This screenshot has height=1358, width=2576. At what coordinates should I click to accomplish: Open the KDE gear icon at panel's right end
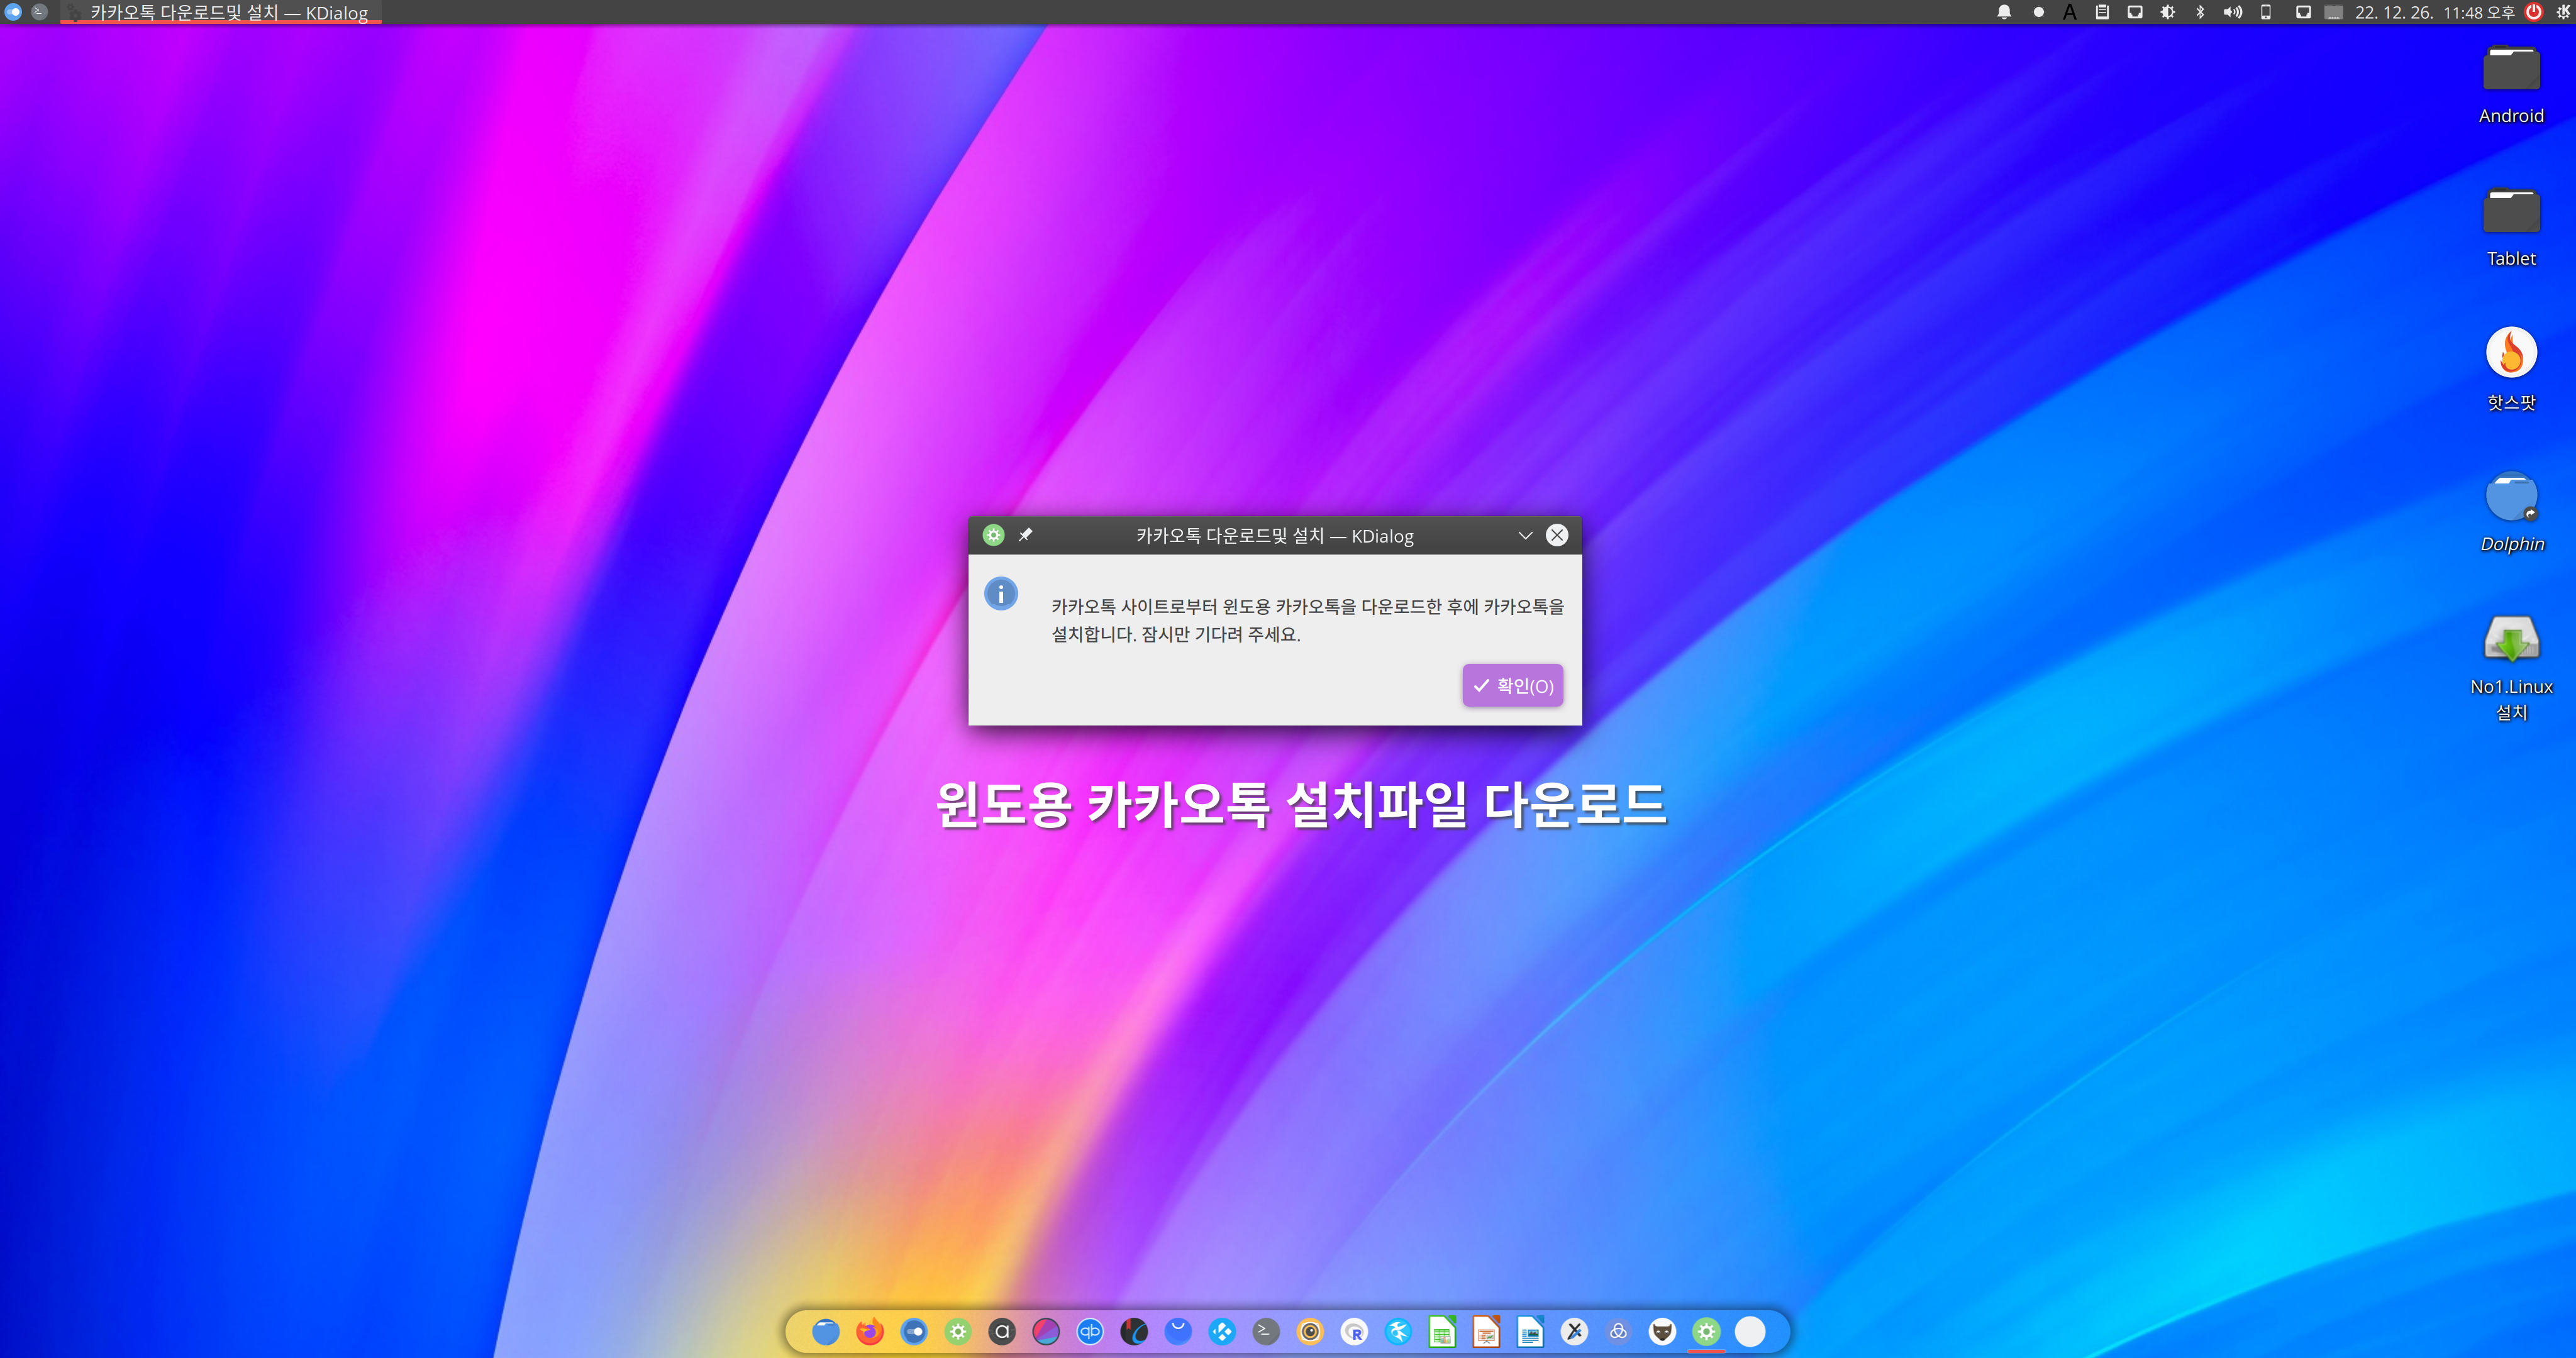point(2563,12)
